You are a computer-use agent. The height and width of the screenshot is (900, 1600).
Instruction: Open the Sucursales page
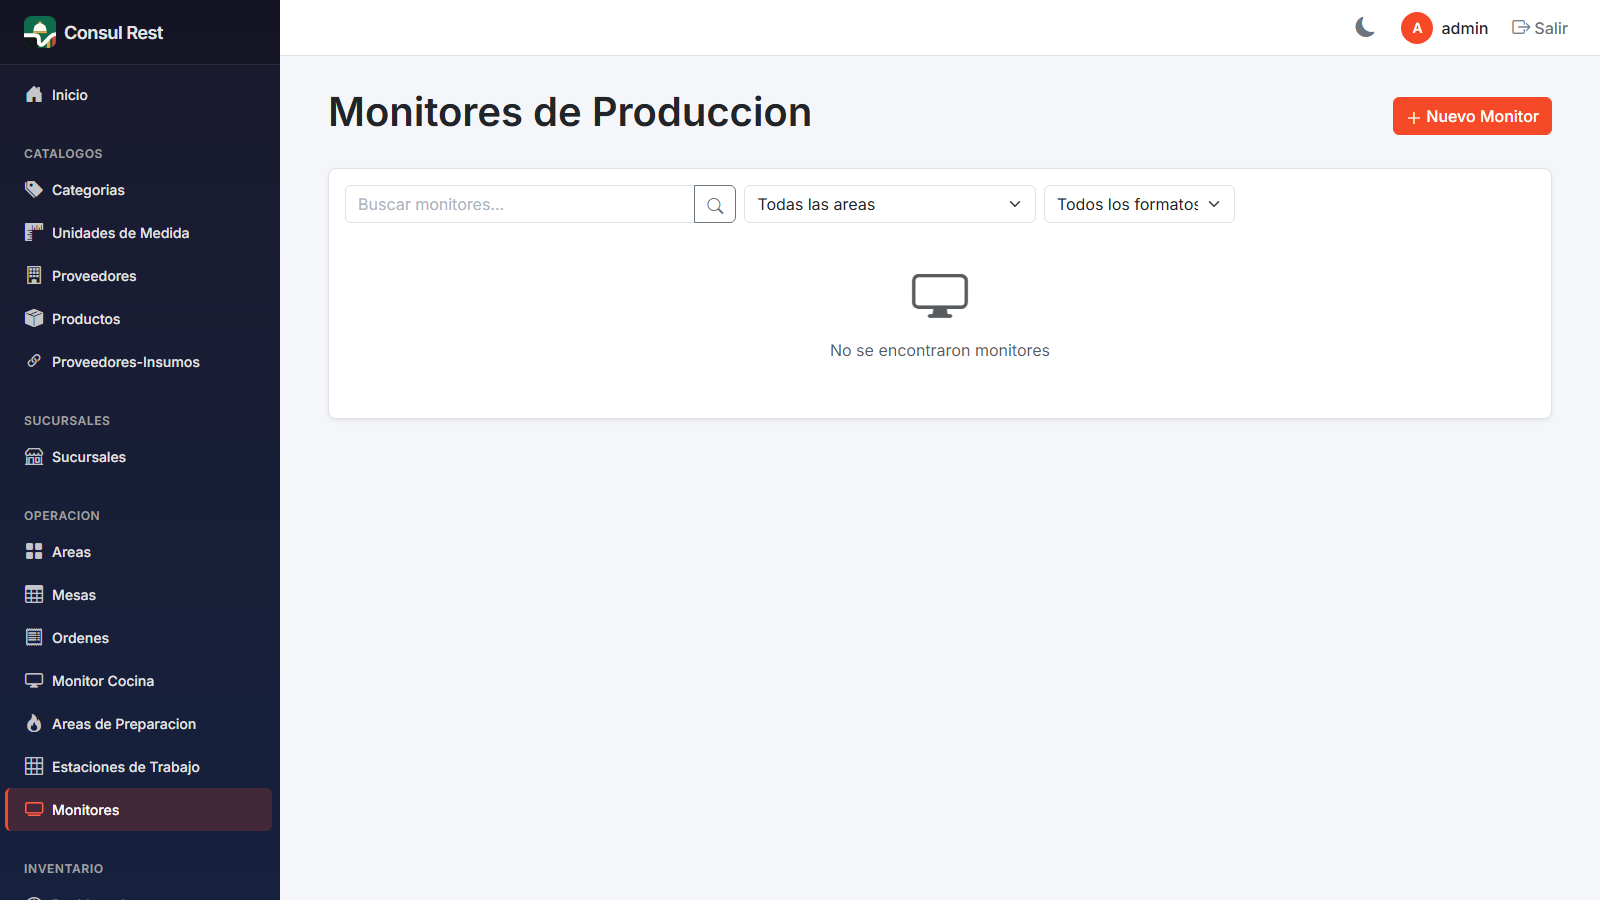(x=139, y=457)
